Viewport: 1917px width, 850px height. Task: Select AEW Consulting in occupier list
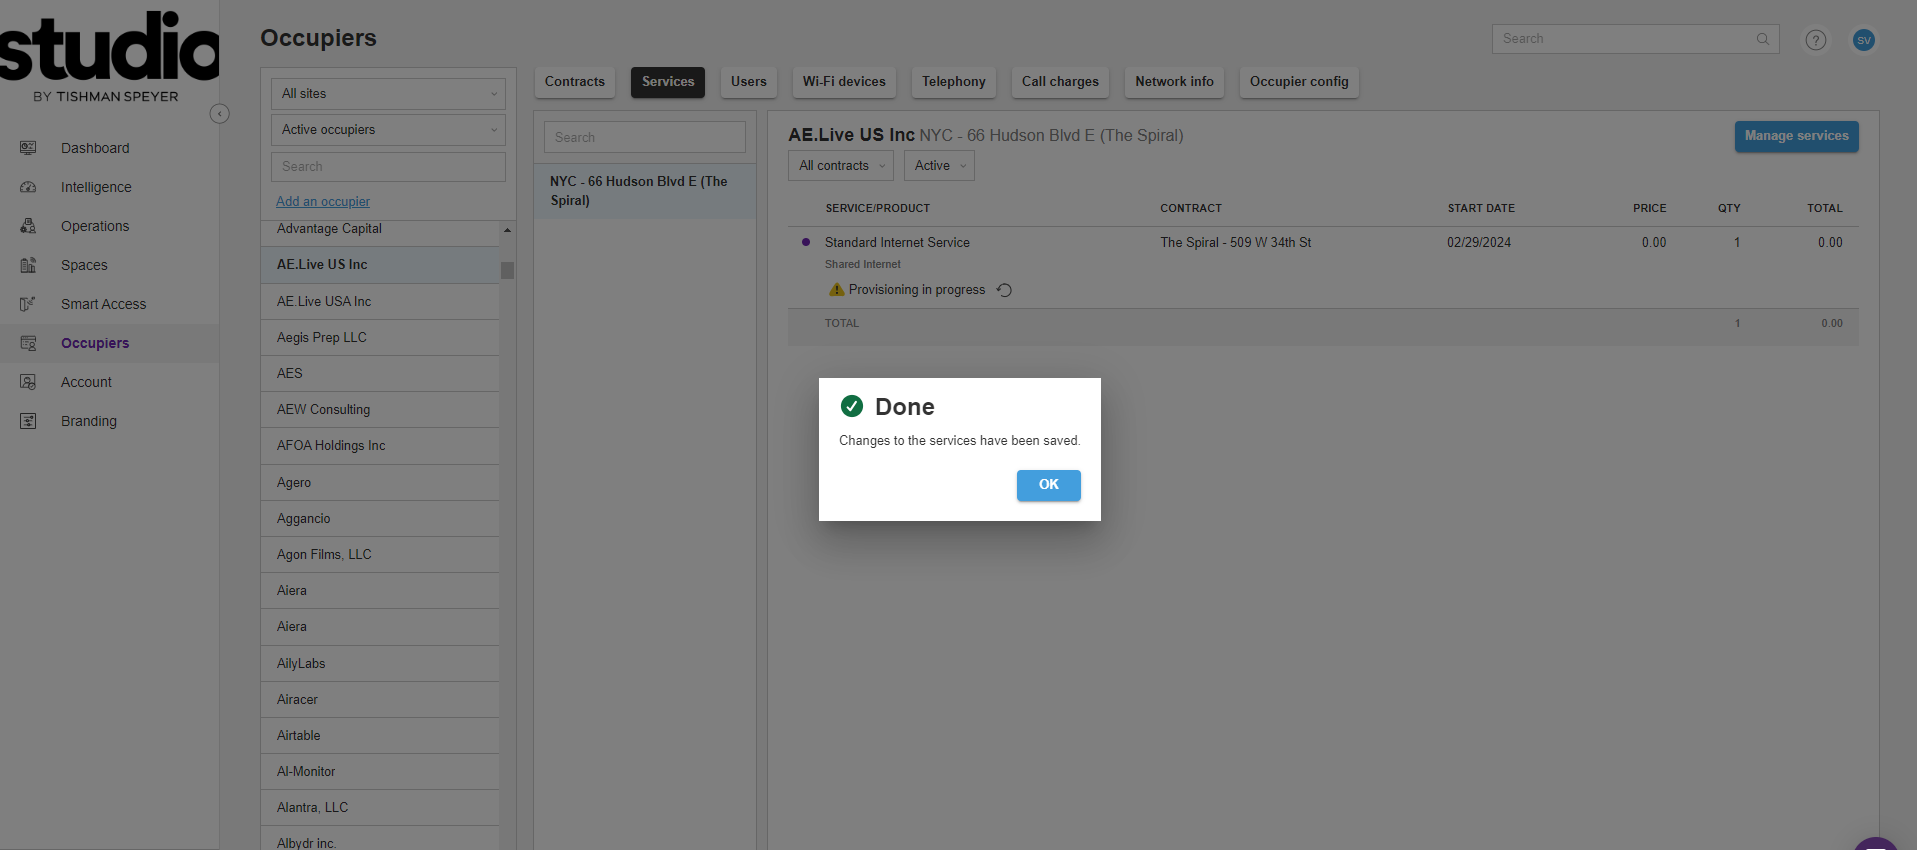point(323,410)
